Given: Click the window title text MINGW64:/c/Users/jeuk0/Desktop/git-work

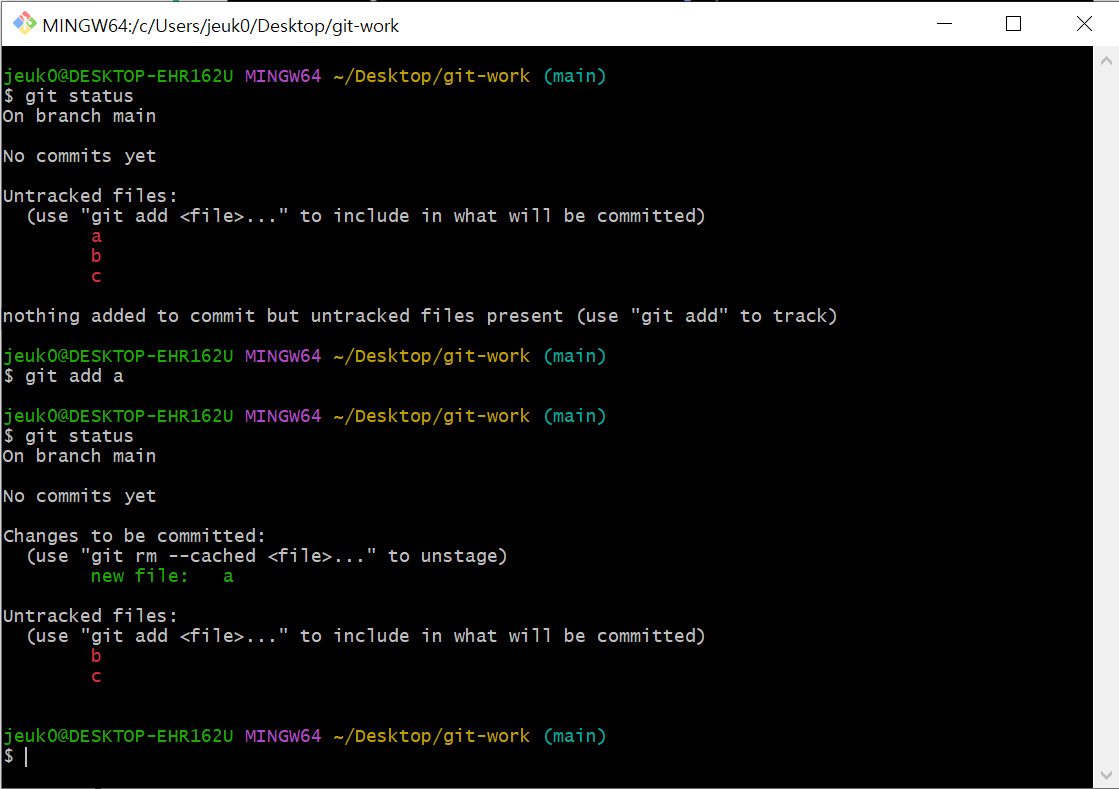Looking at the screenshot, I should coord(221,26).
